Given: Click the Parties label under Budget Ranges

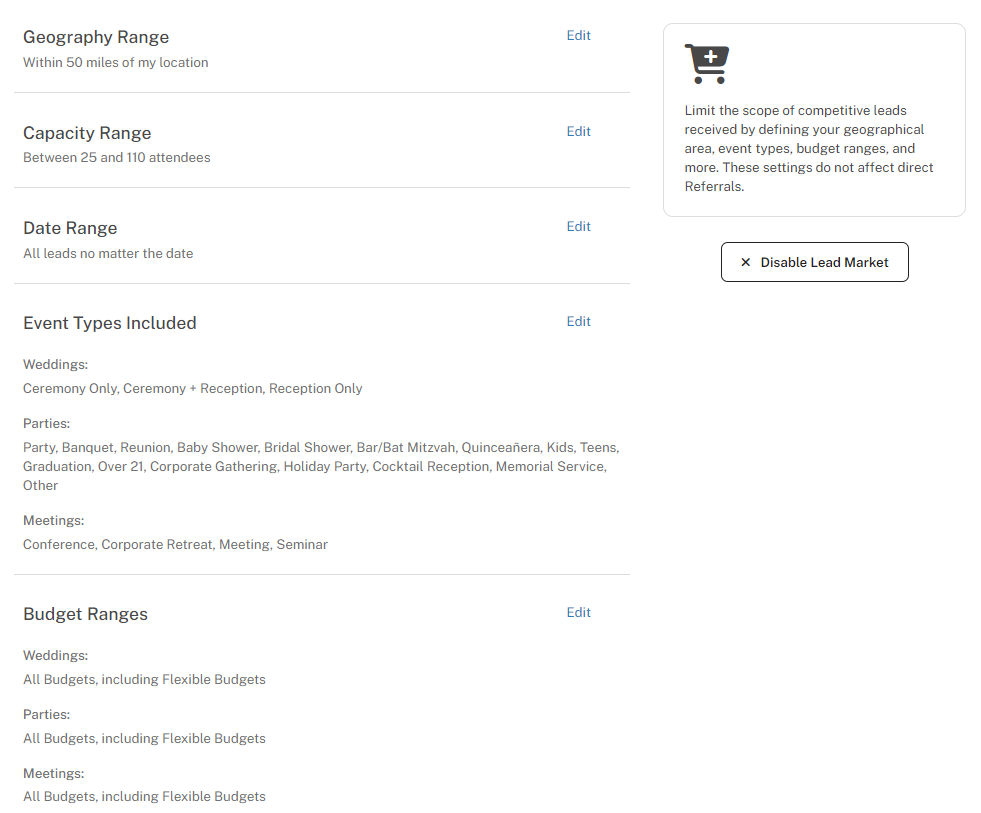Looking at the screenshot, I should click(47, 715).
